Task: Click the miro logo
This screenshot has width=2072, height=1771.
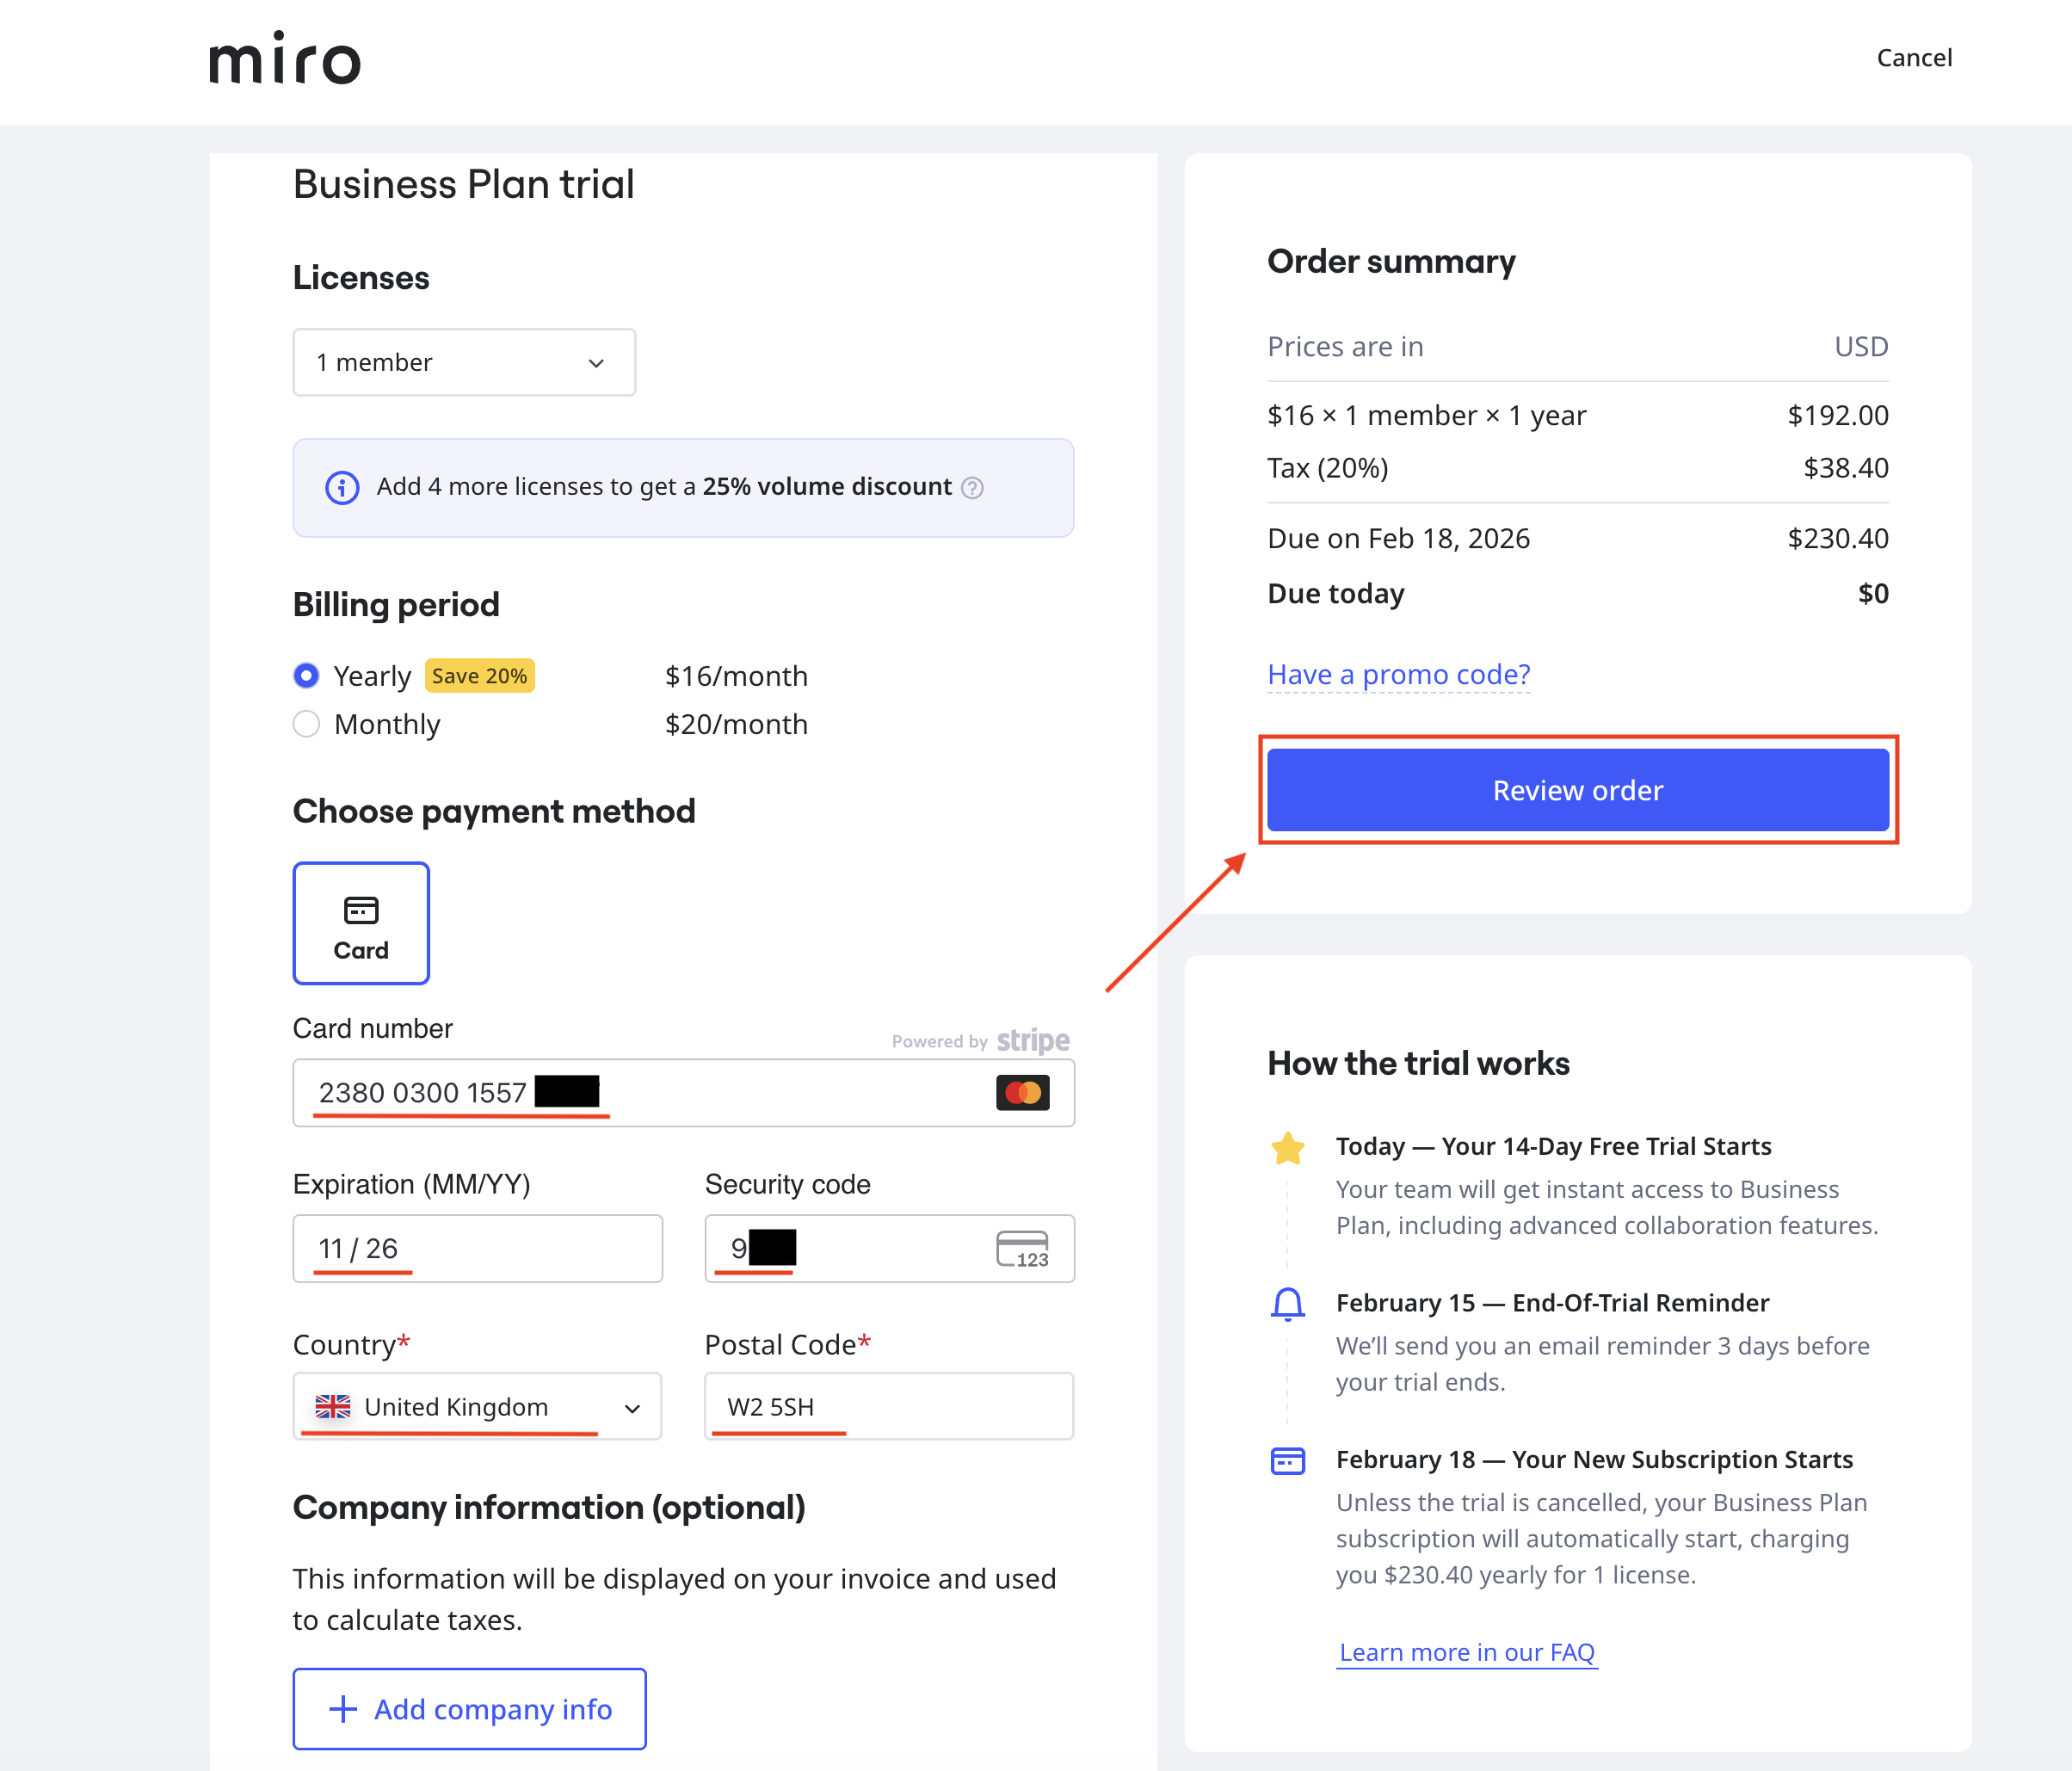Action: [284, 58]
